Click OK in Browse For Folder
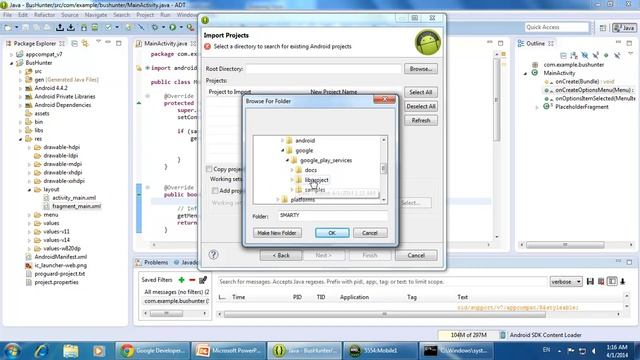Screen dimensions: 640x360 (332, 233)
